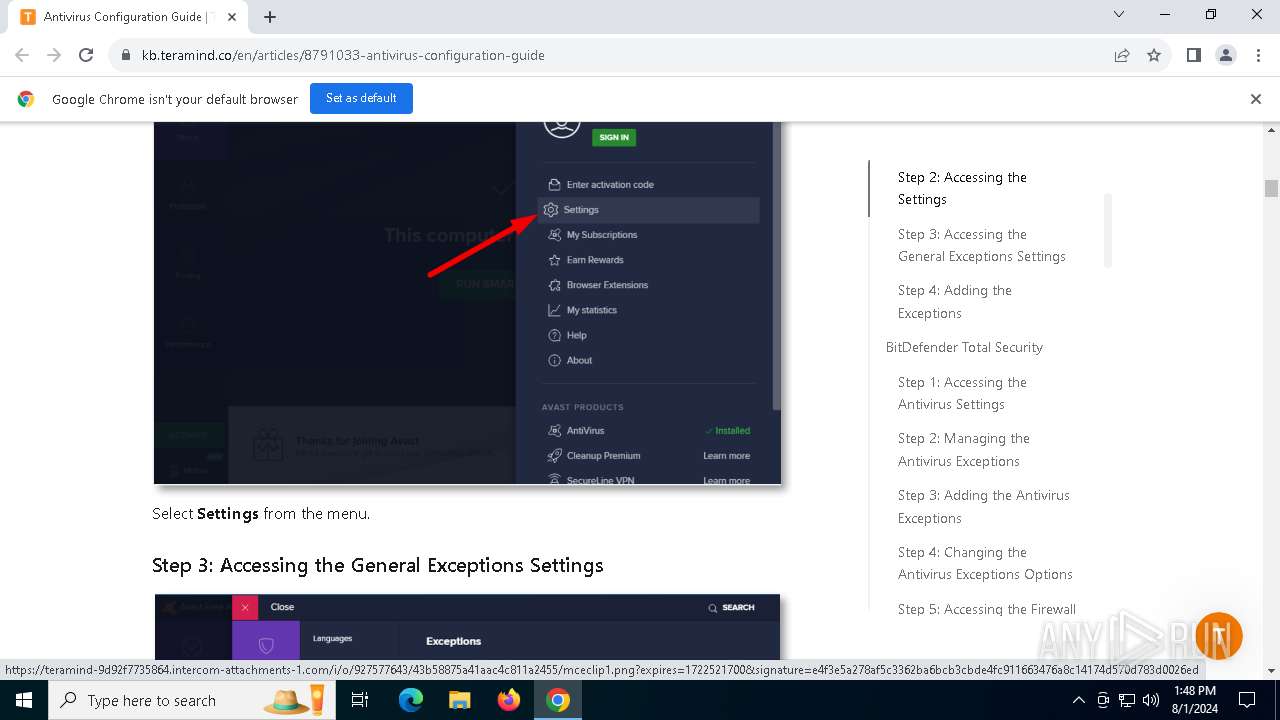Jump to Step 1: Accessing the Antivirus Settings
1280x720 pixels.
click(x=962, y=393)
